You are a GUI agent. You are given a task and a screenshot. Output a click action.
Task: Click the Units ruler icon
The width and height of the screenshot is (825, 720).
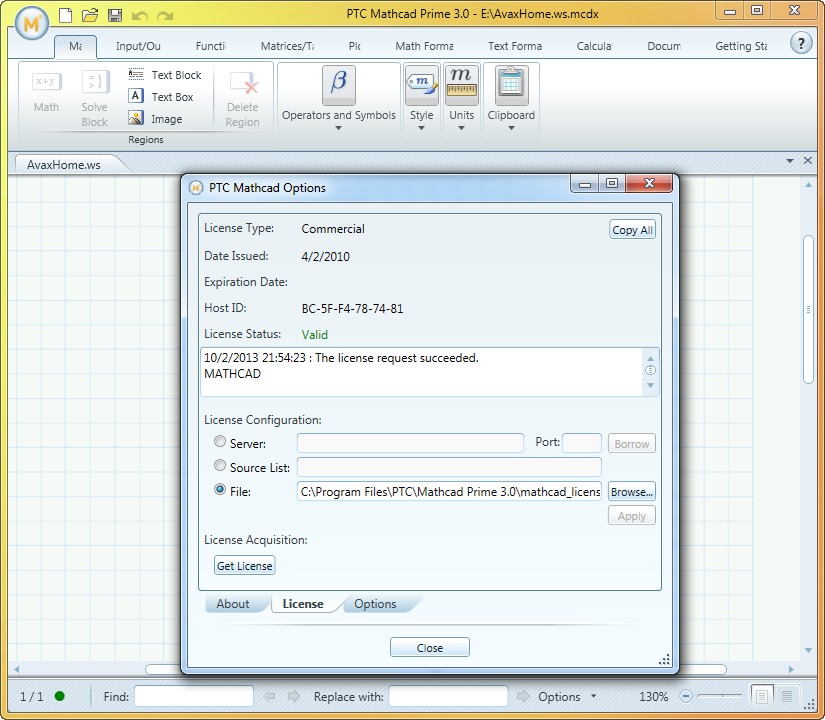pos(461,87)
